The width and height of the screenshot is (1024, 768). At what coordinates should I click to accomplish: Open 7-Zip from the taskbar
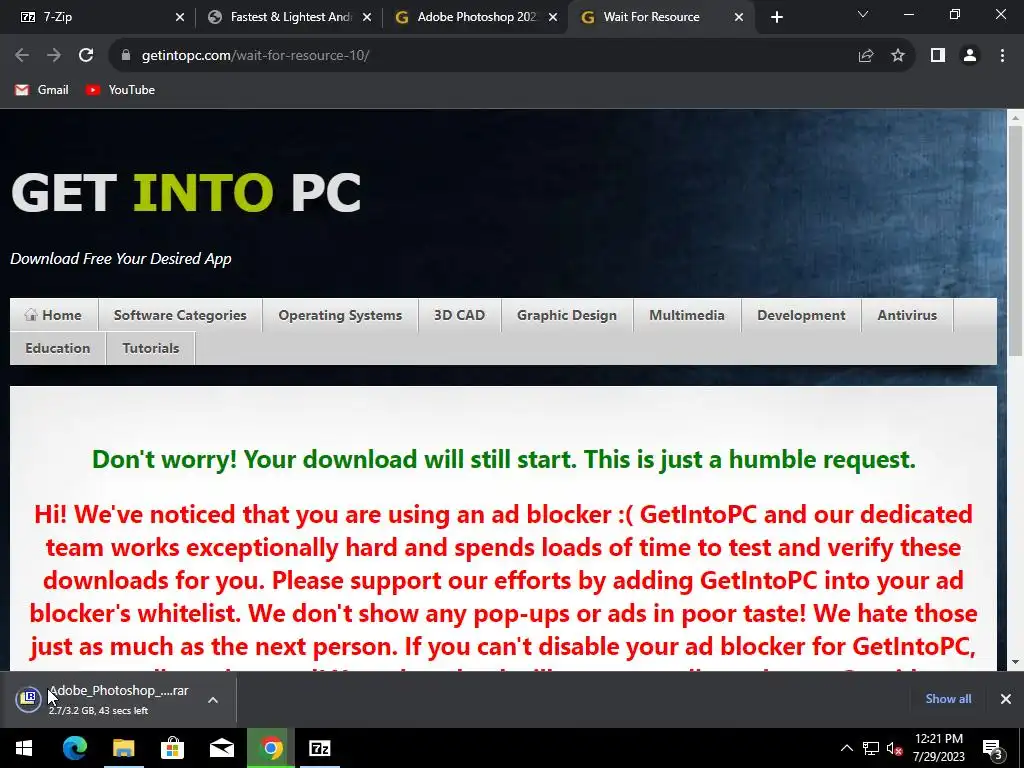point(319,748)
